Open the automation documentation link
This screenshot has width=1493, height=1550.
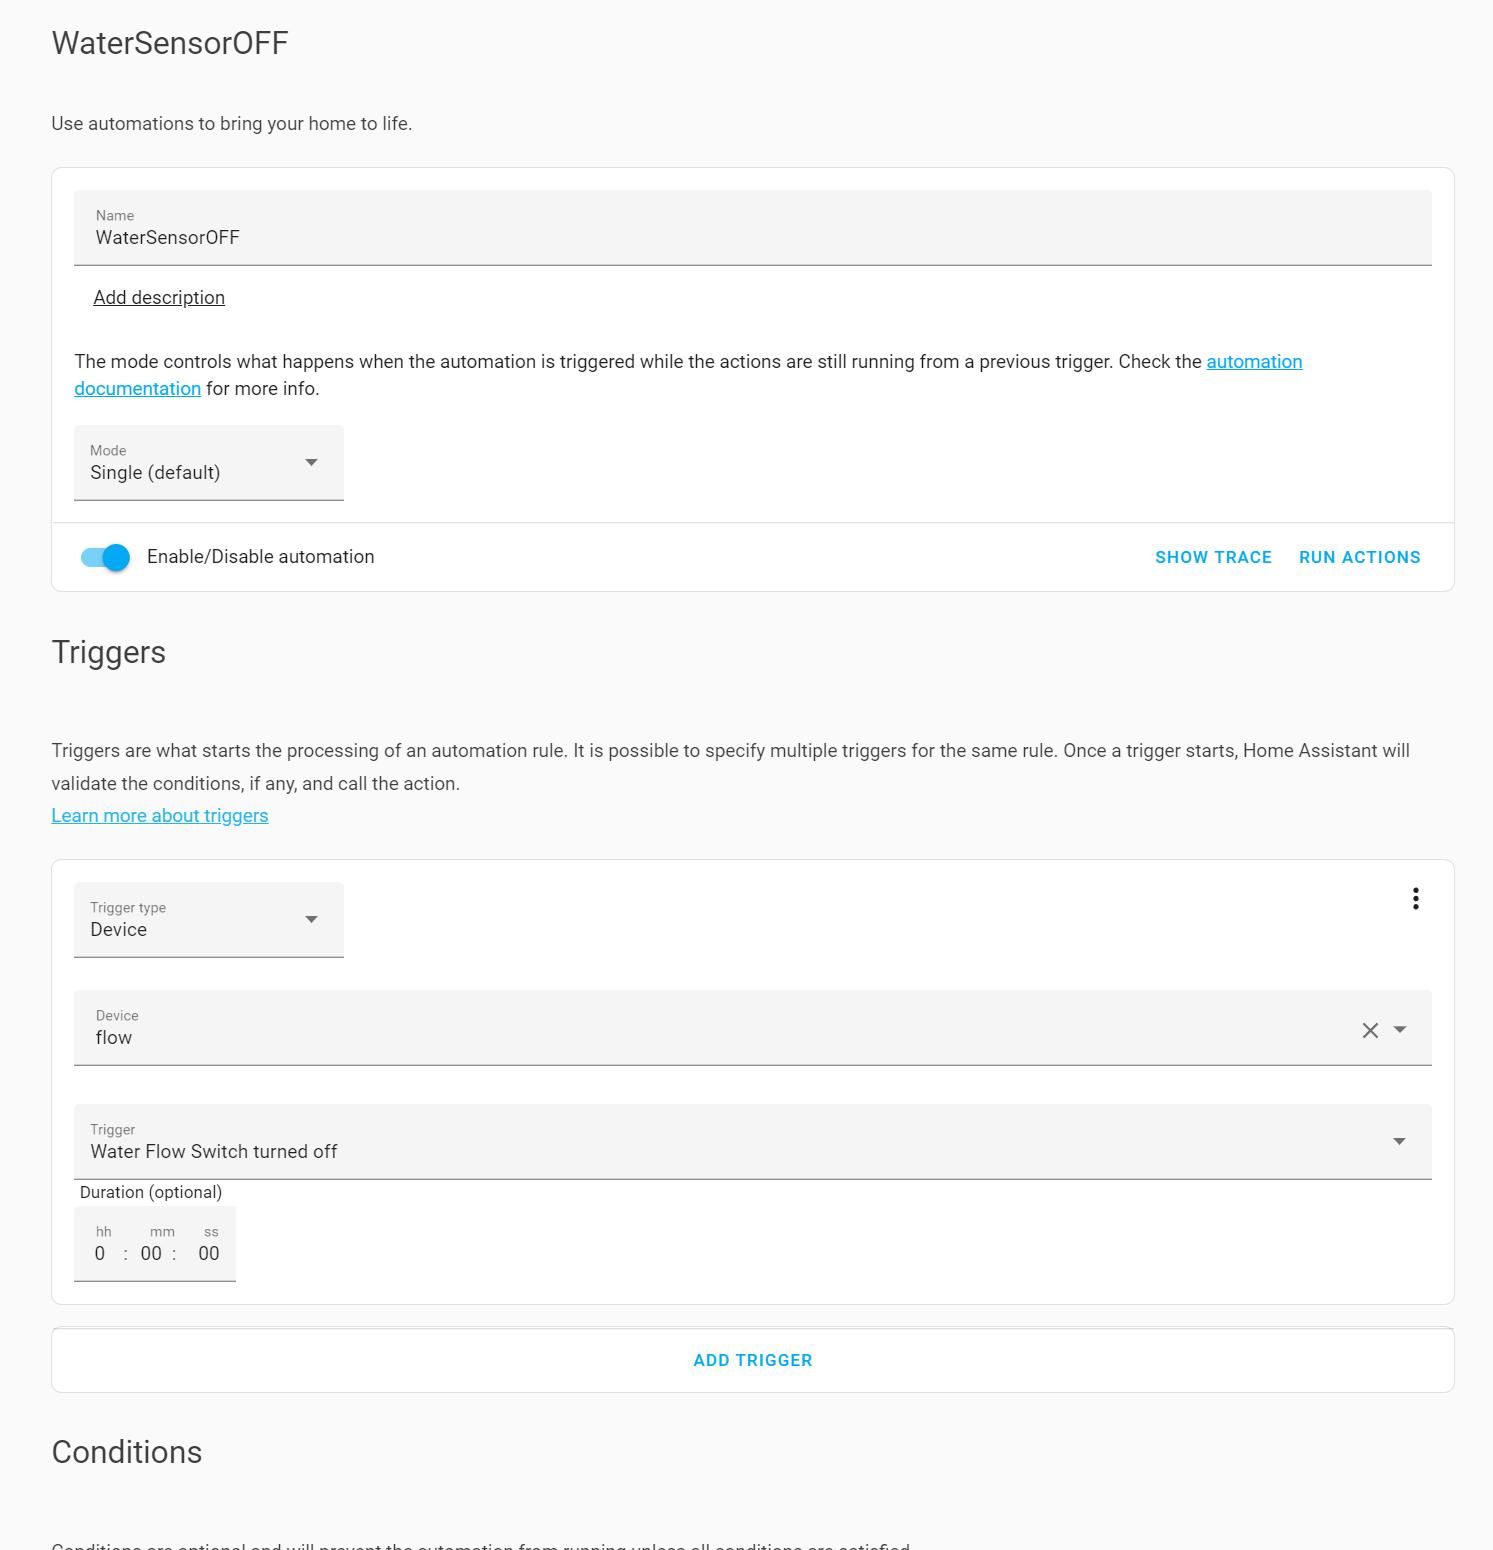1254,361
